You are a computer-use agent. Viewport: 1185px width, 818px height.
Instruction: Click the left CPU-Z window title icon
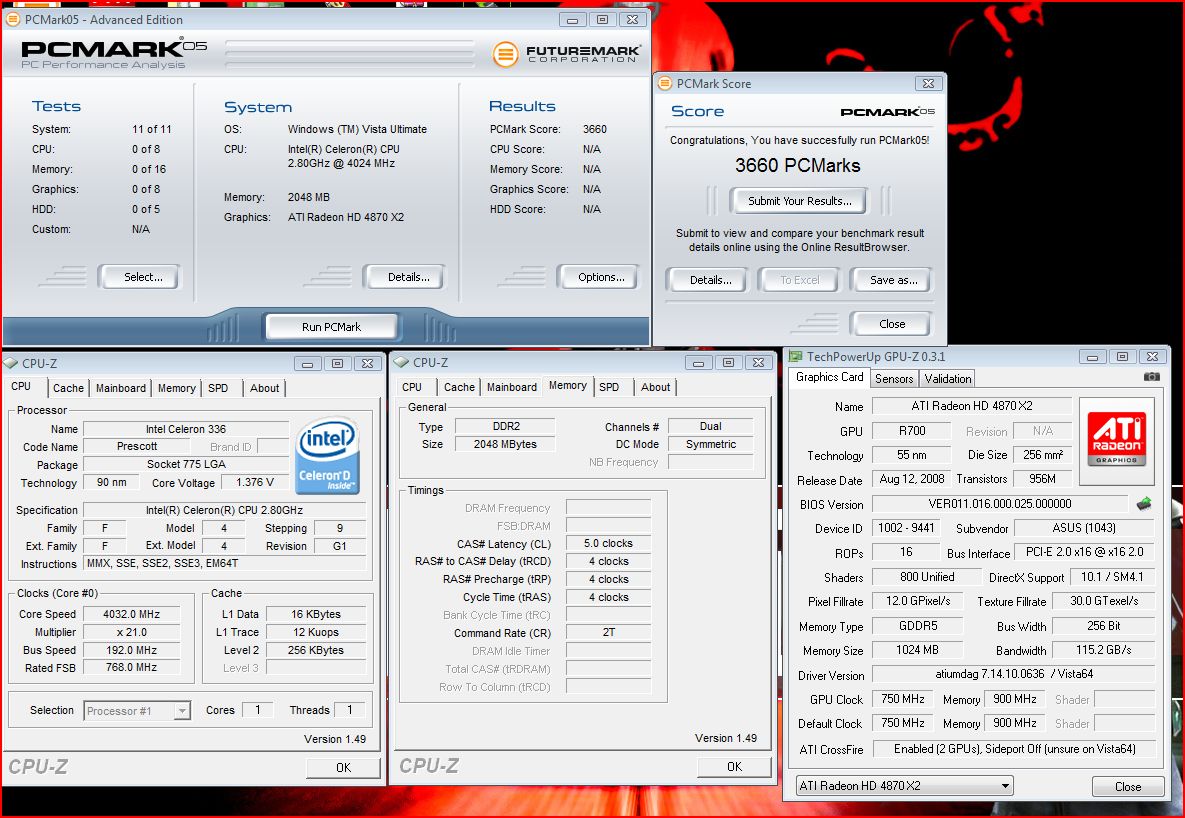click(x=11, y=364)
